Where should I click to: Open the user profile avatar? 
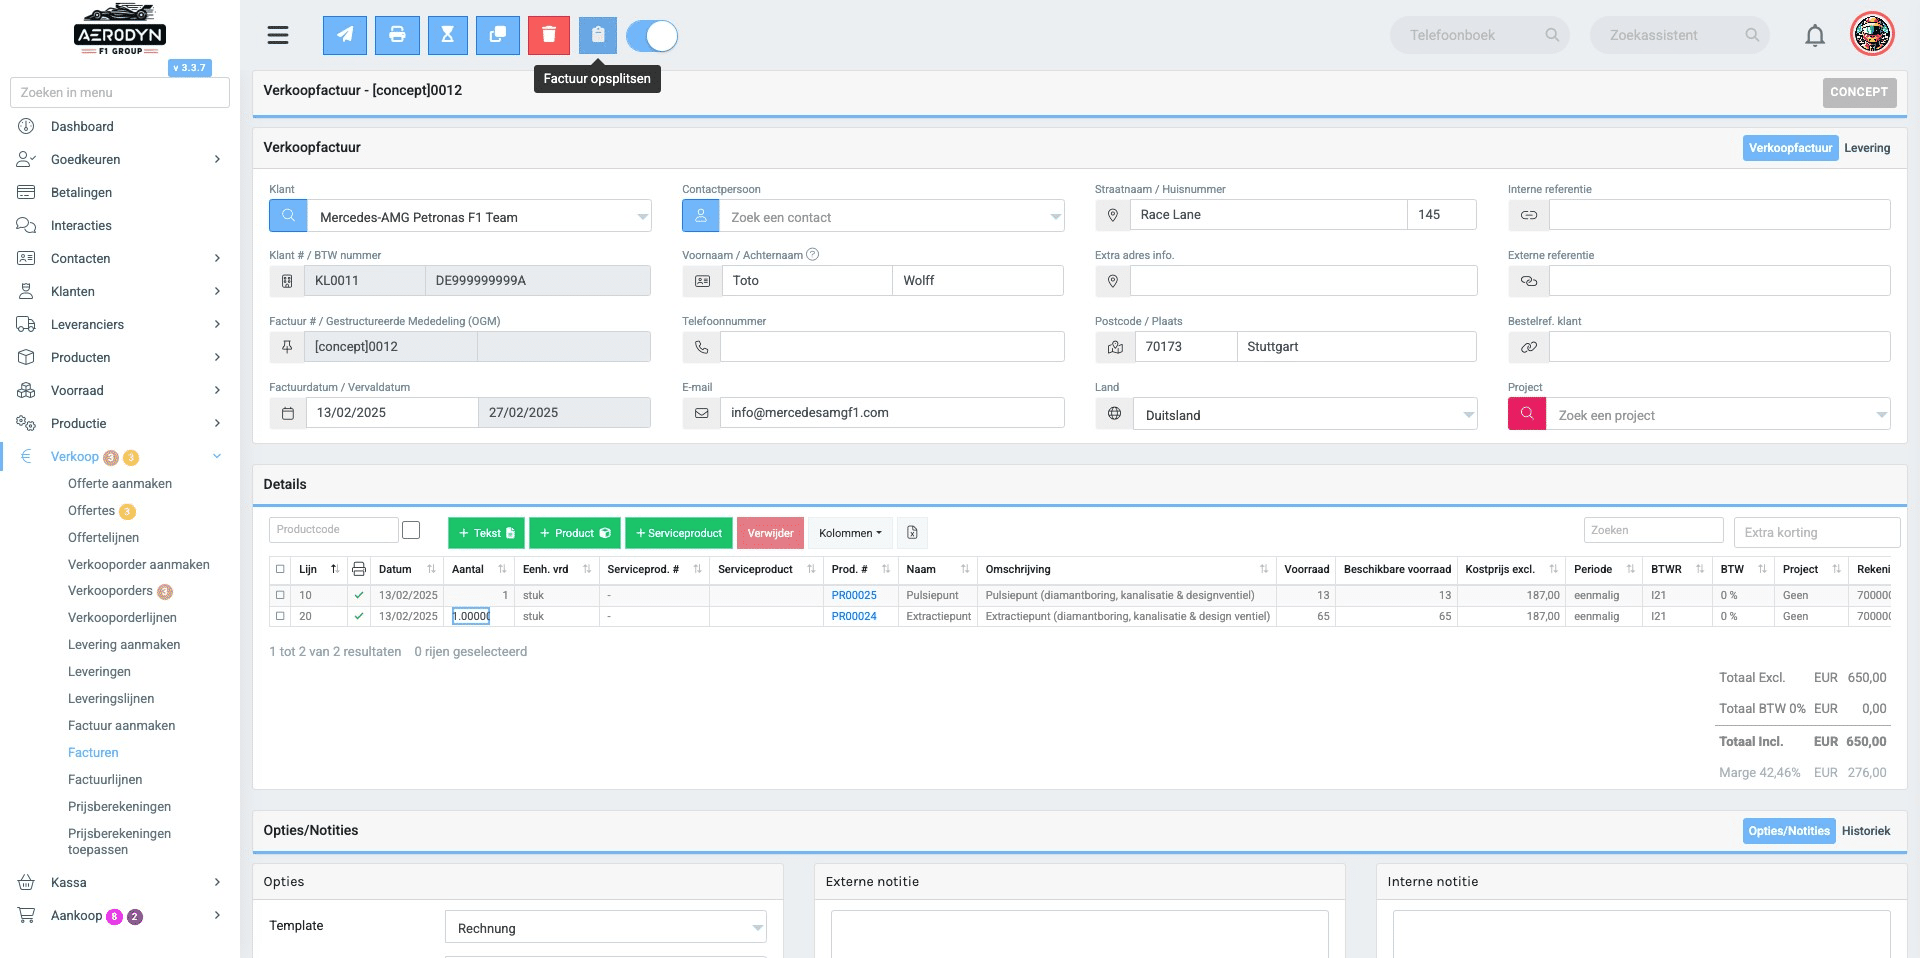tap(1872, 35)
